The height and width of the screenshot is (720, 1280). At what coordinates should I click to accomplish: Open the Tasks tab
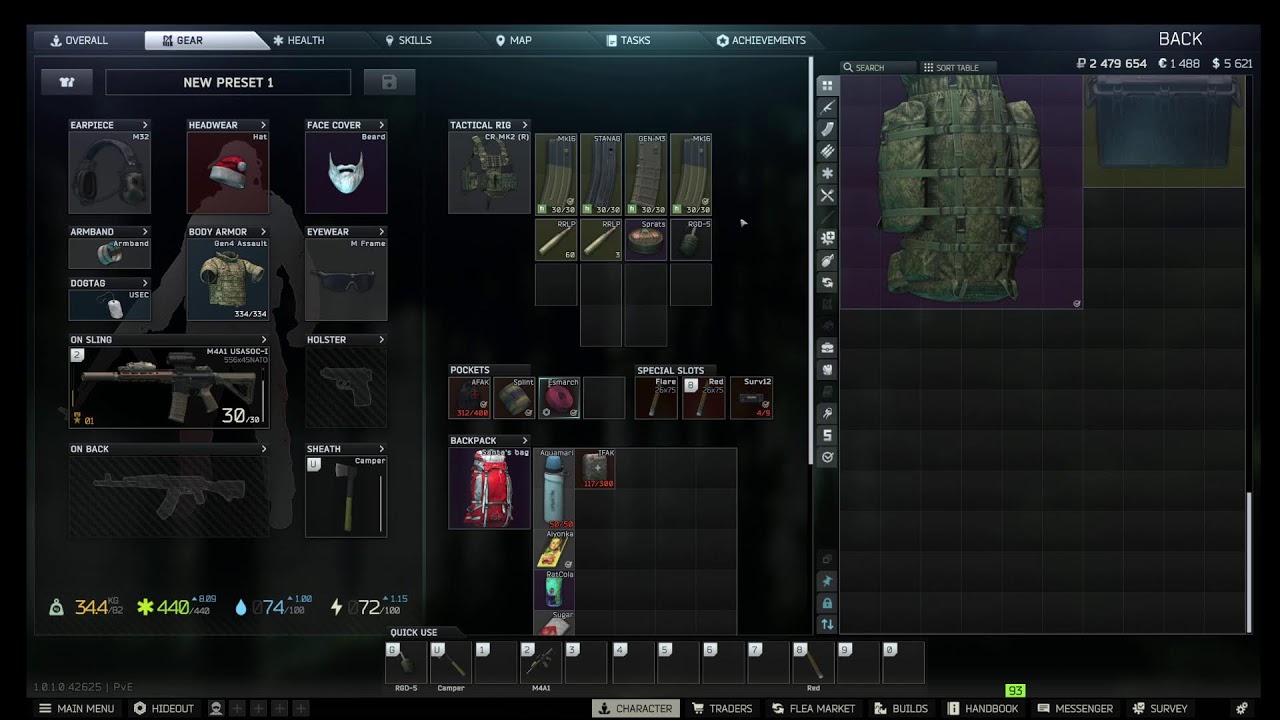pyautogui.click(x=628, y=40)
